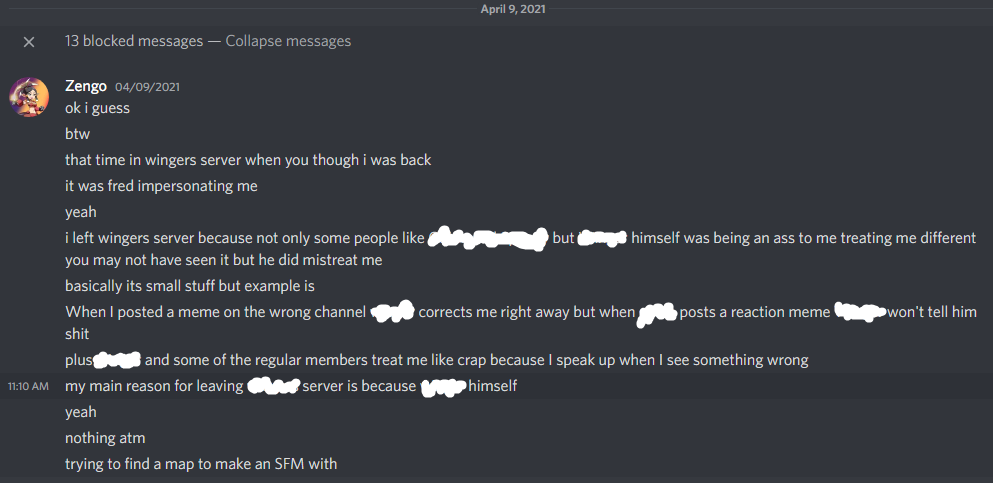The image size is (993, 483).
Task: Click the 'i left wingers server because' message
Action: 521,239
